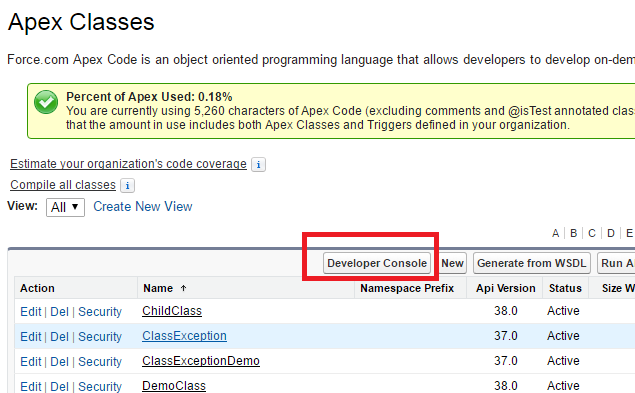Open Security for ClassExceptionDemo
The image size is (635, 393).
pyautogui.click(x=100, y=362)
